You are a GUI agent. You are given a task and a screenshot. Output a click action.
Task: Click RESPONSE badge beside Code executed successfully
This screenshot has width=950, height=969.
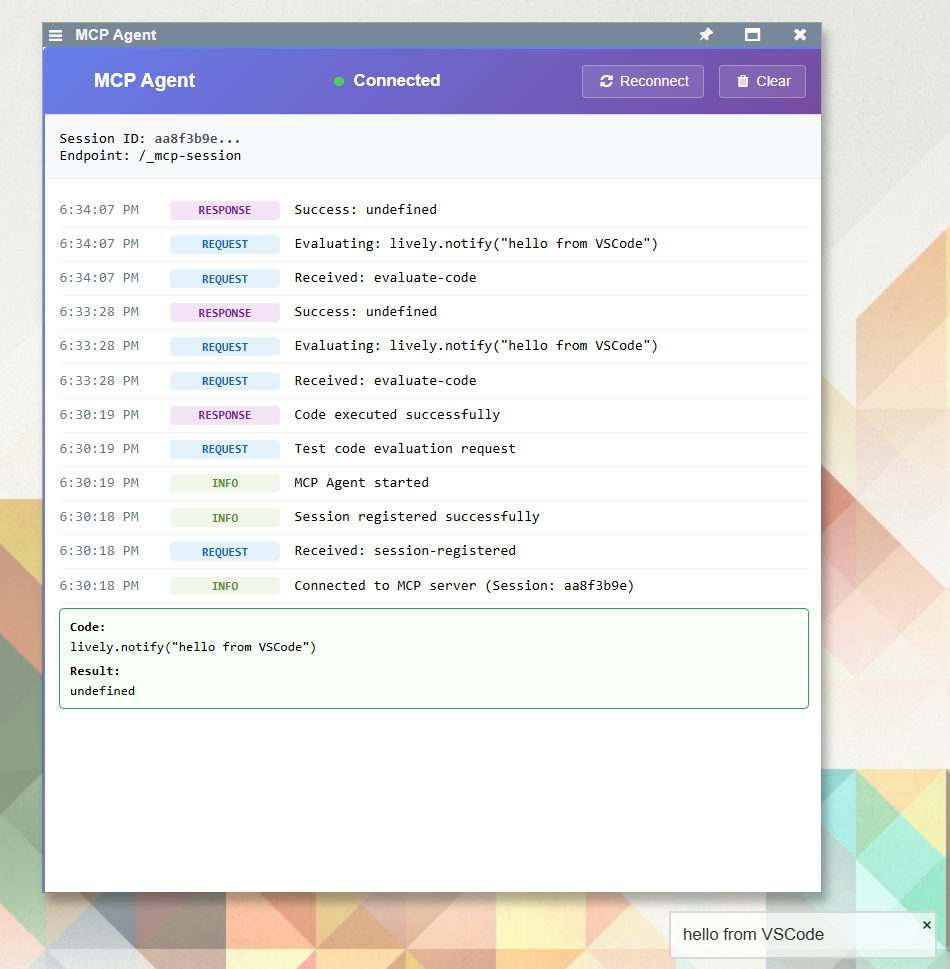pyautogui.click(x=225, y=415)
